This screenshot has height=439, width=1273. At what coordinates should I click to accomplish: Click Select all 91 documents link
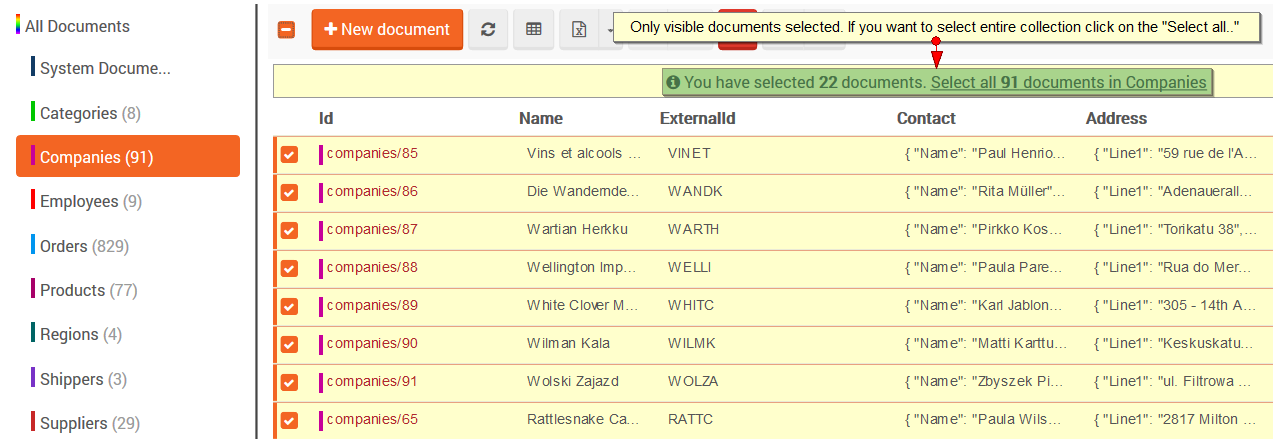[x=1068, y=82]
